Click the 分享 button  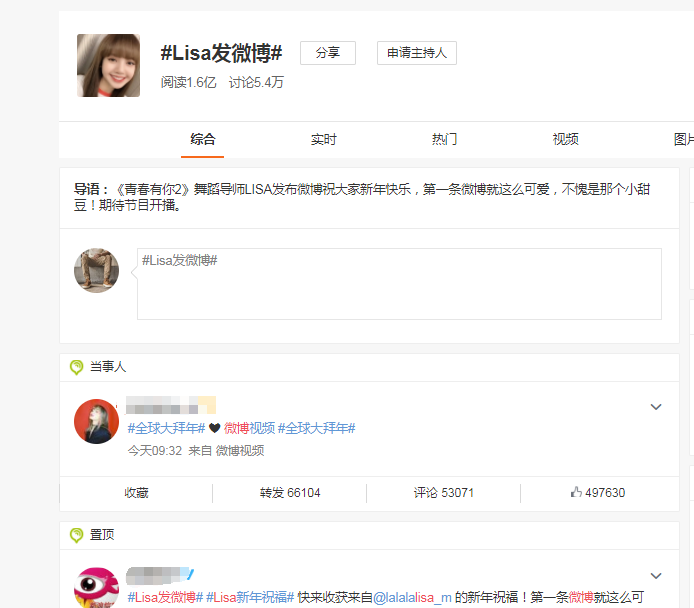click(328, 53)
